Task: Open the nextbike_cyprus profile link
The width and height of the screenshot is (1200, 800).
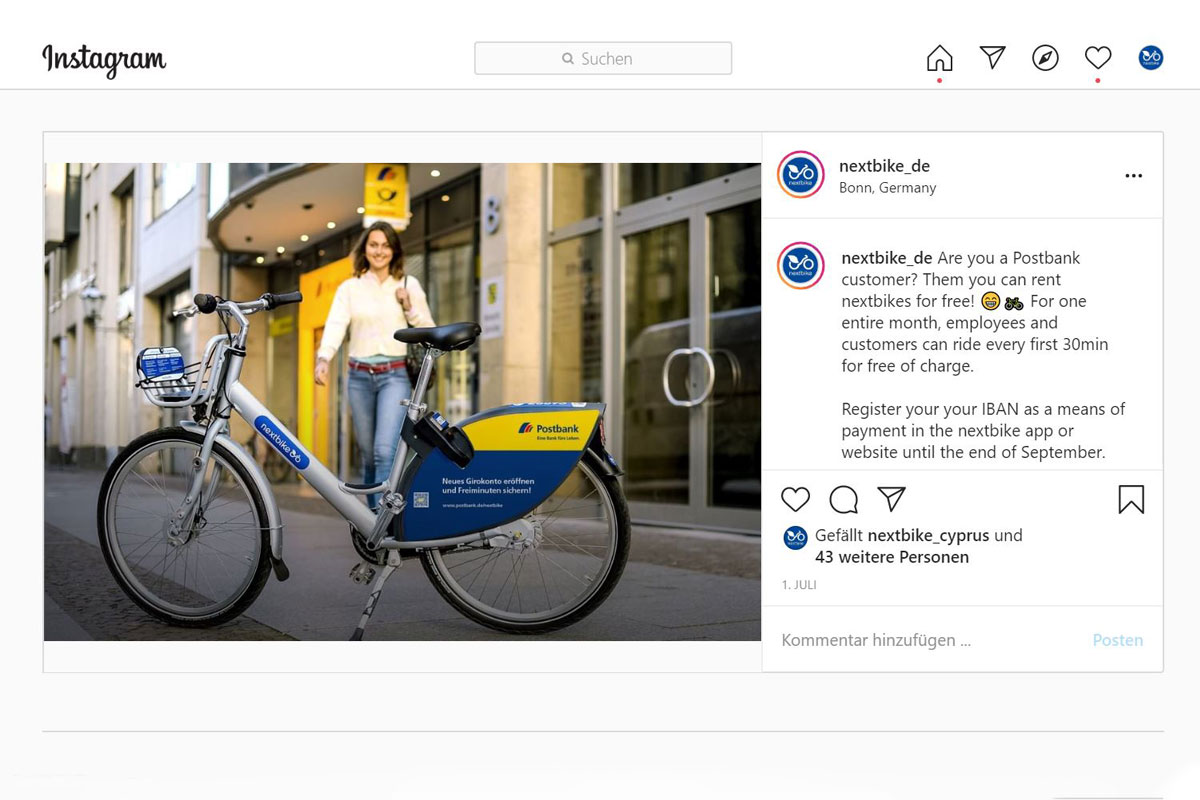Action: [928, 536]
